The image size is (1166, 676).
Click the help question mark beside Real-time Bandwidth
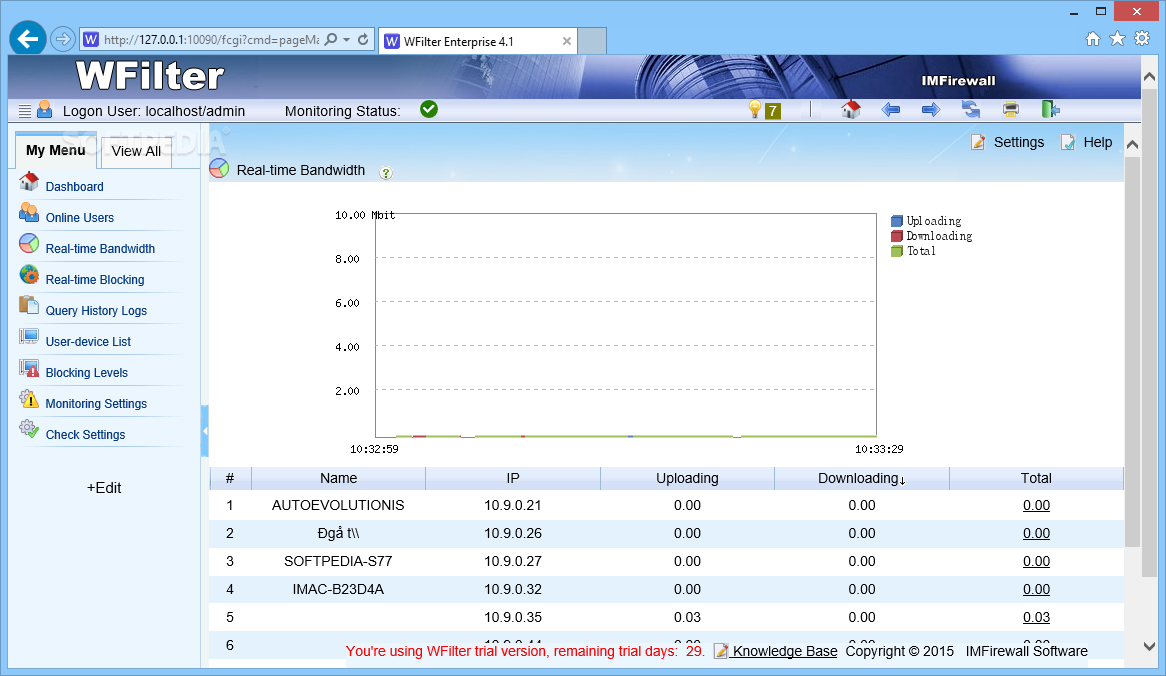pos(385,173)
